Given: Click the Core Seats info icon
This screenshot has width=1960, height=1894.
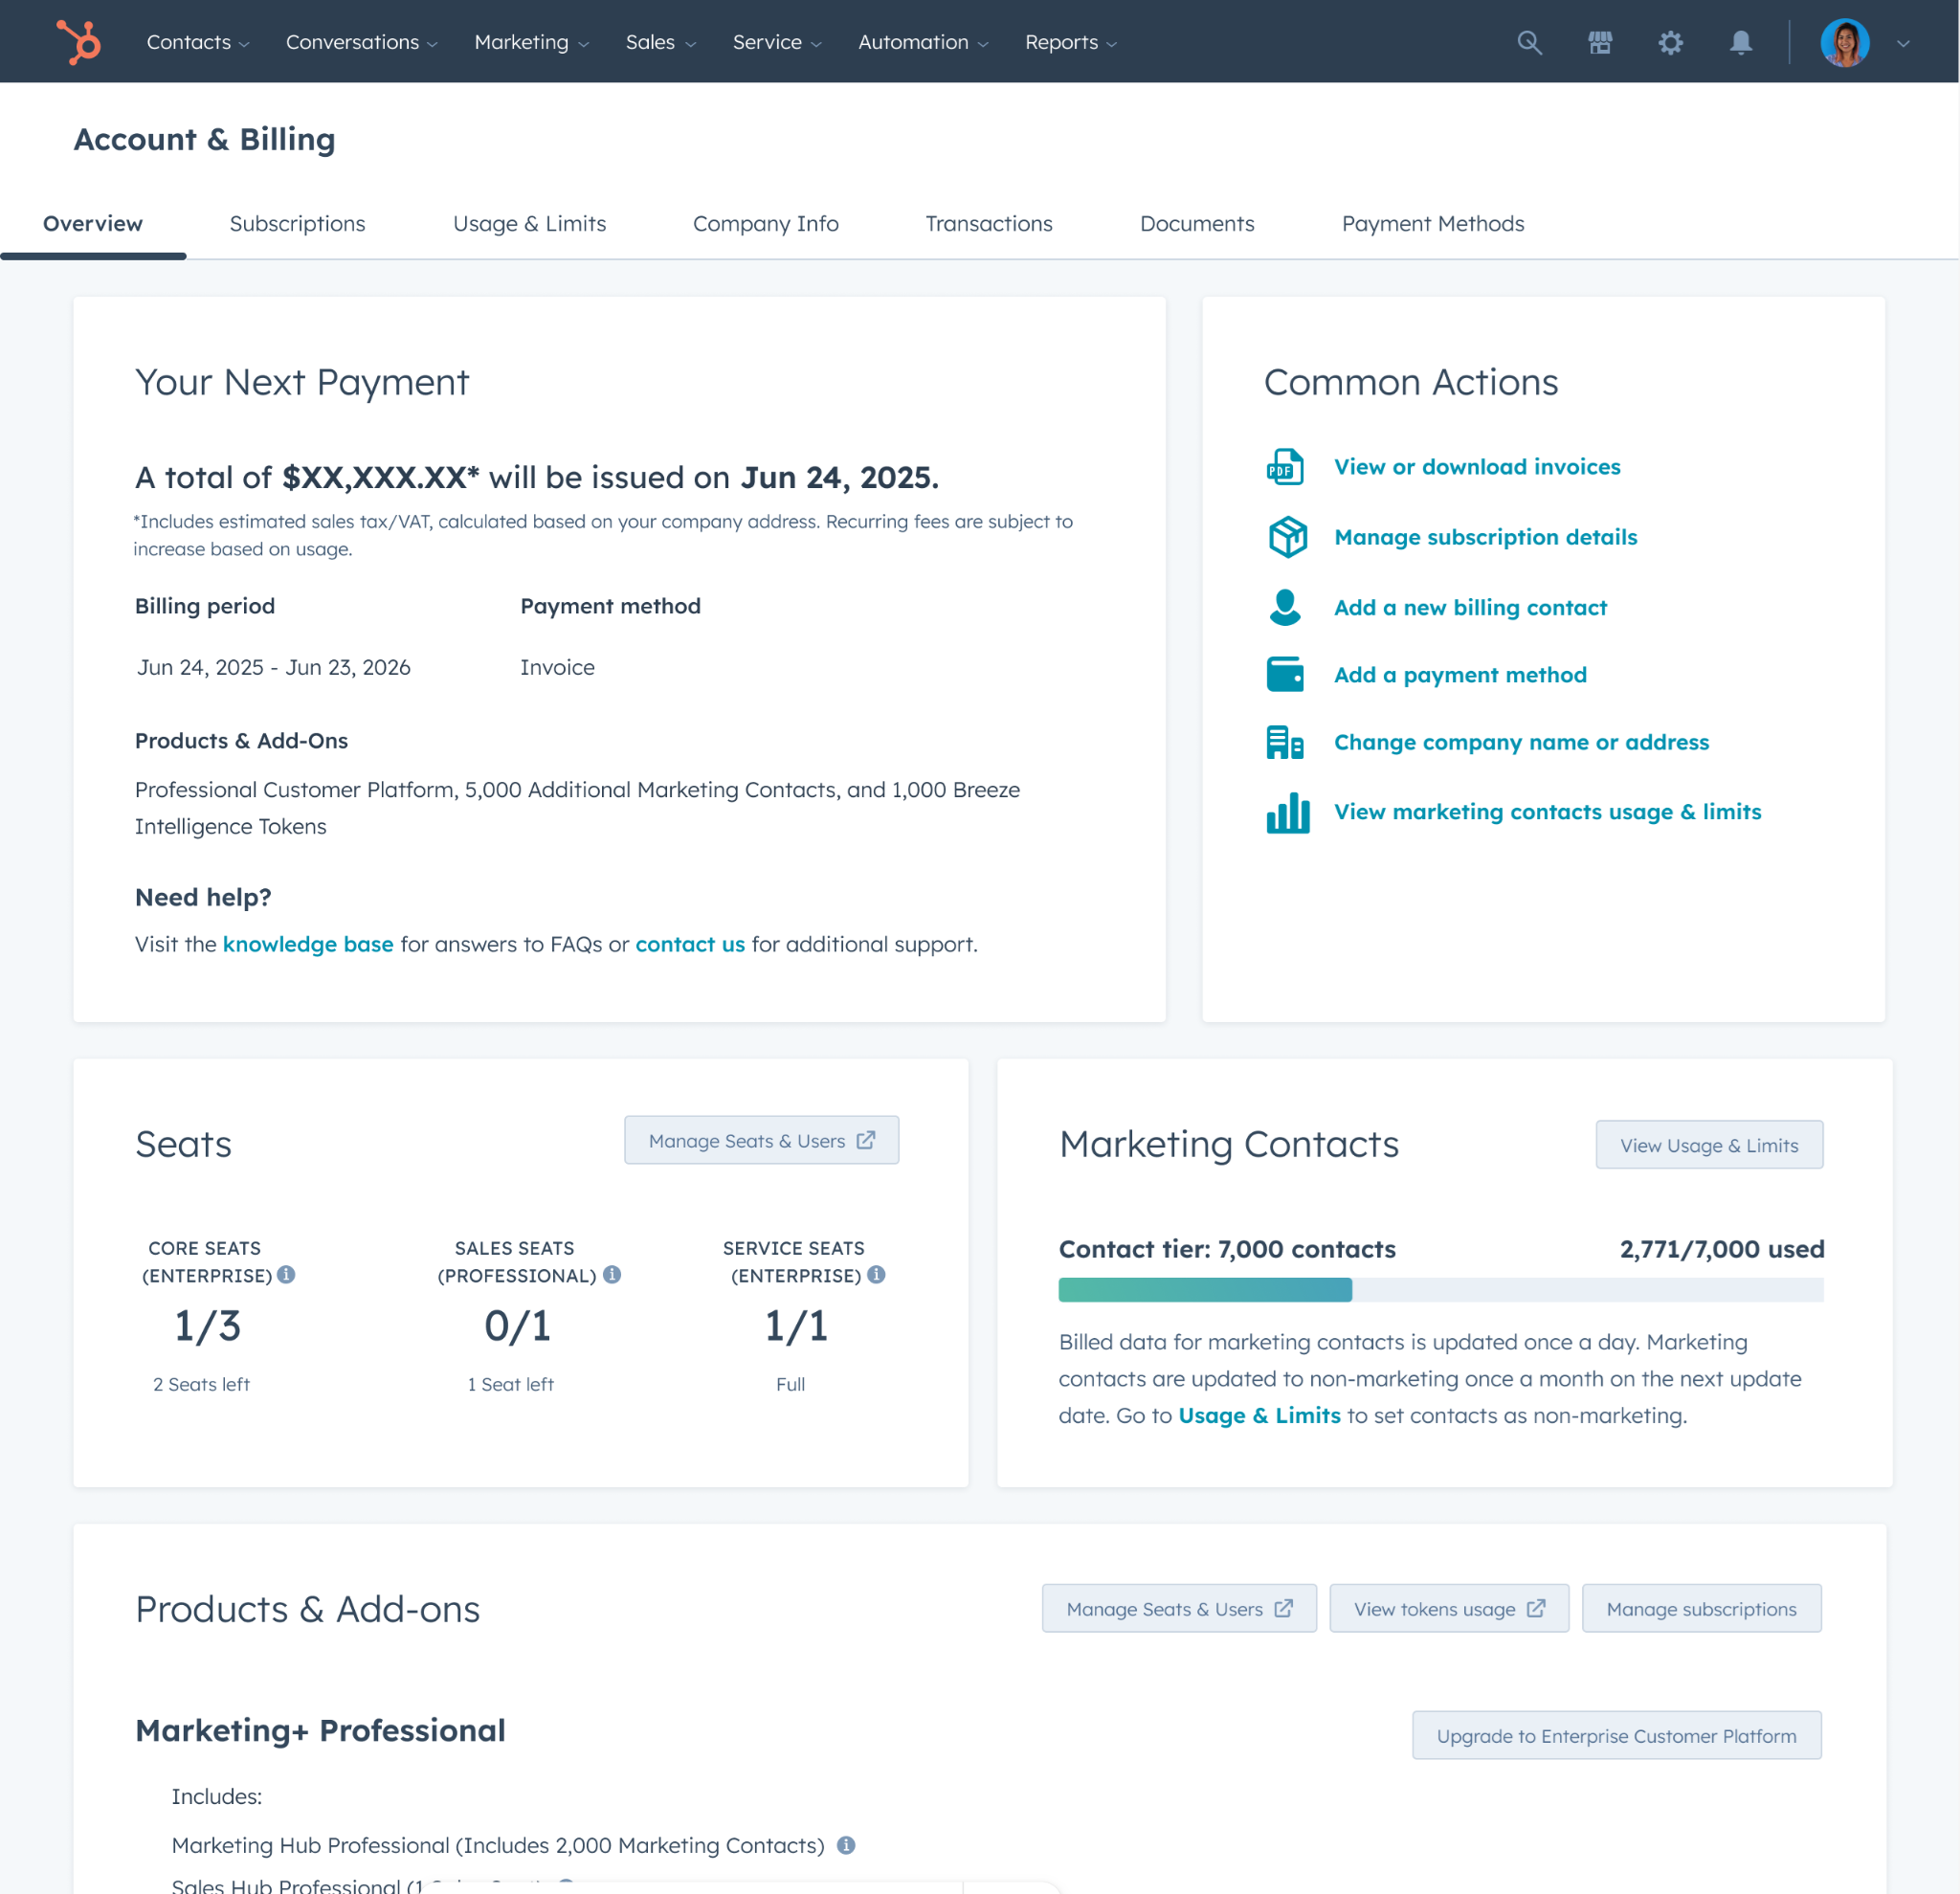Looking at the screenshot, I should (286, 1274).
